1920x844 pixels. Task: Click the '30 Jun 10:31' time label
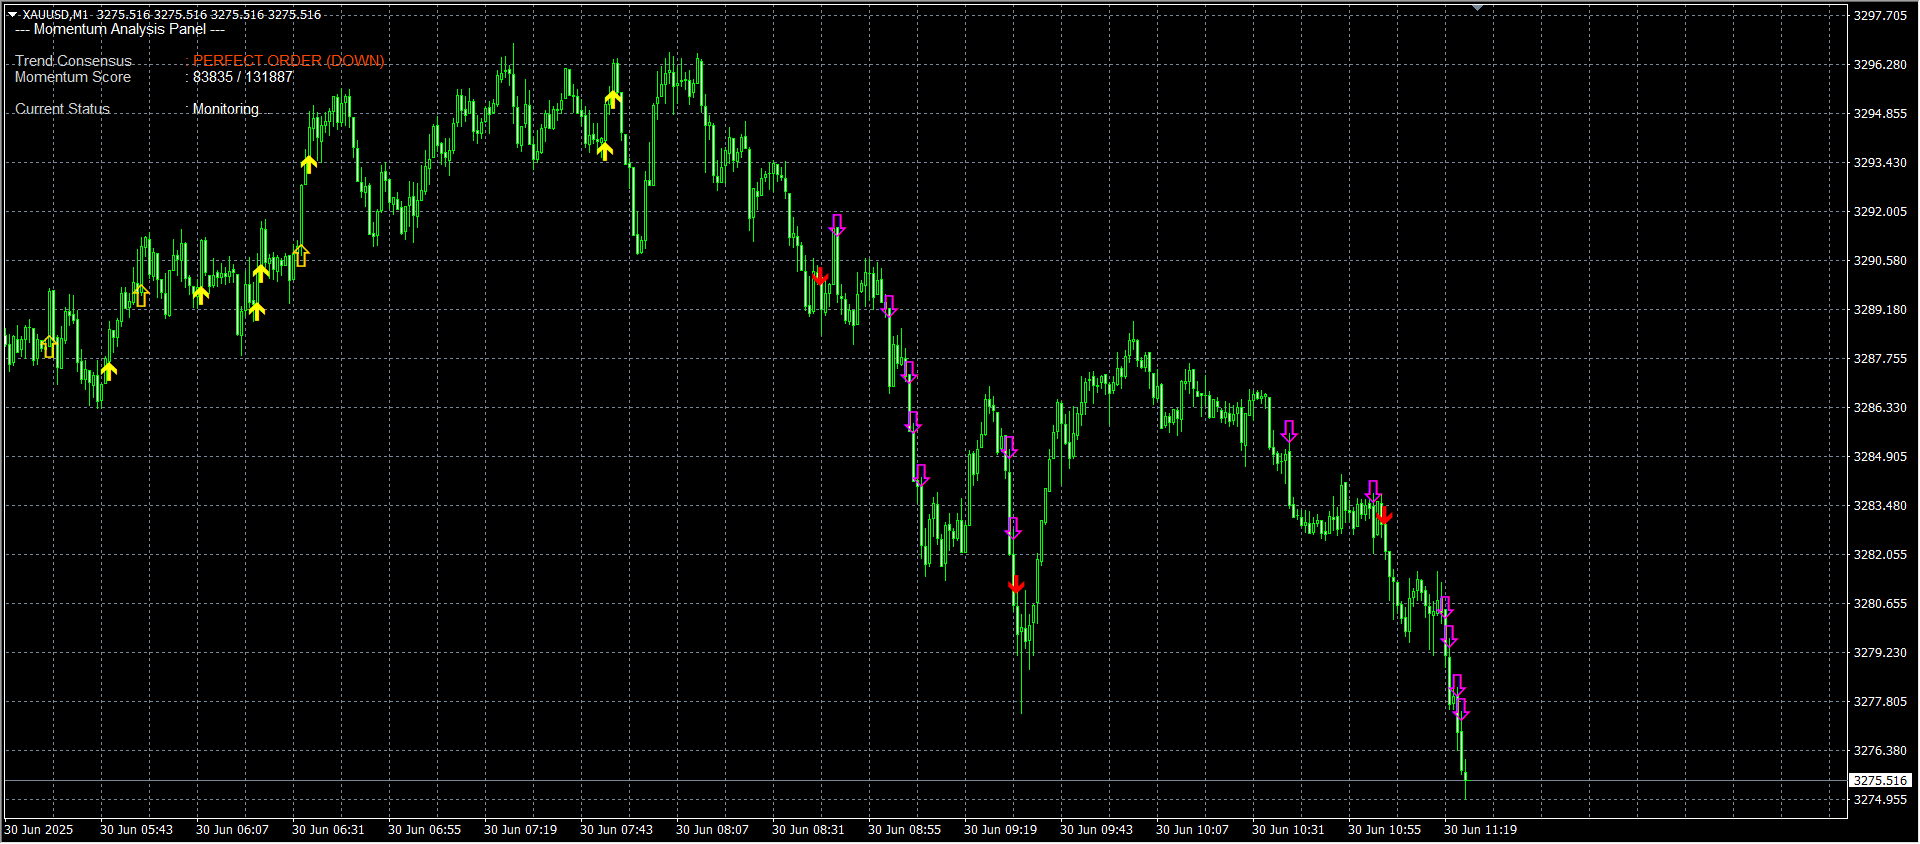(1288, 830)
